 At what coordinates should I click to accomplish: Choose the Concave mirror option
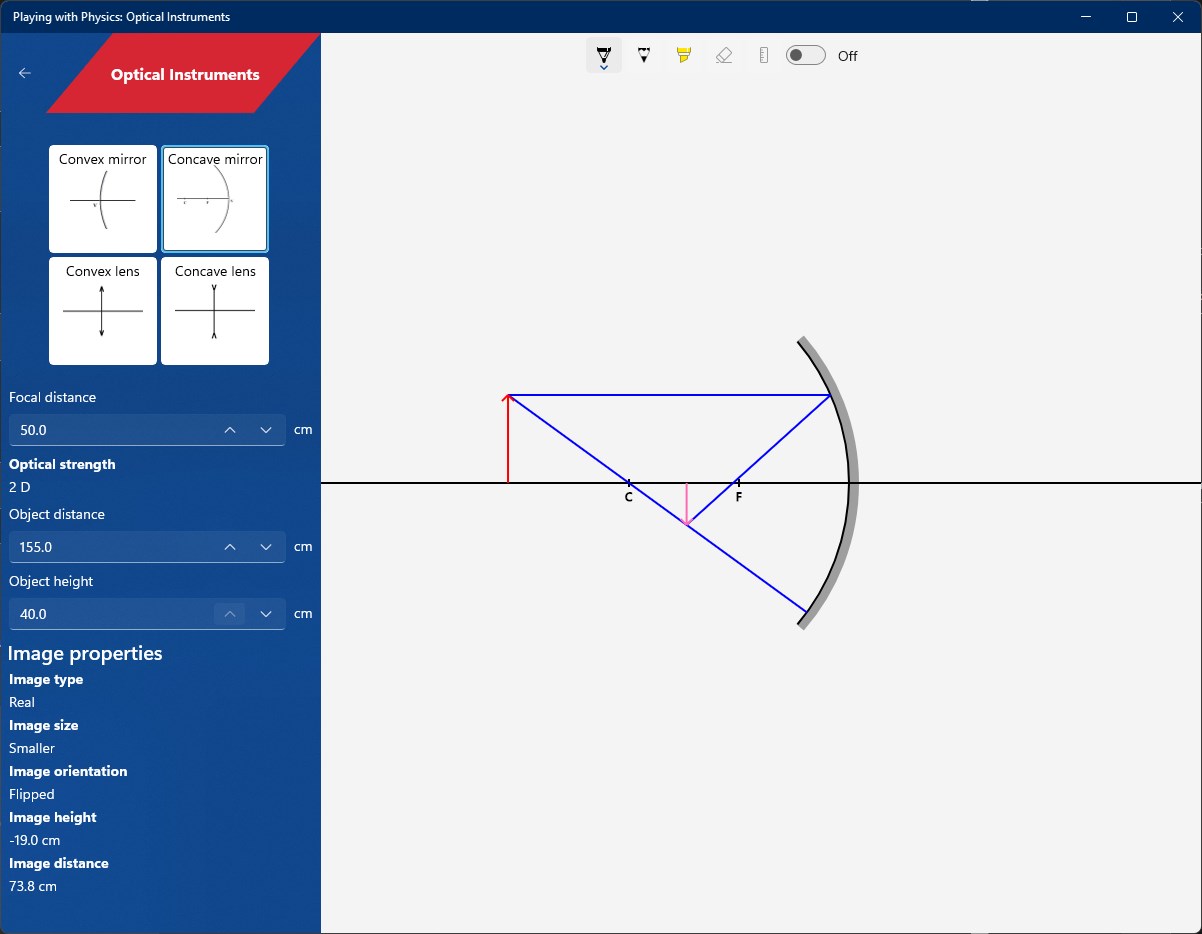[215, 199]
